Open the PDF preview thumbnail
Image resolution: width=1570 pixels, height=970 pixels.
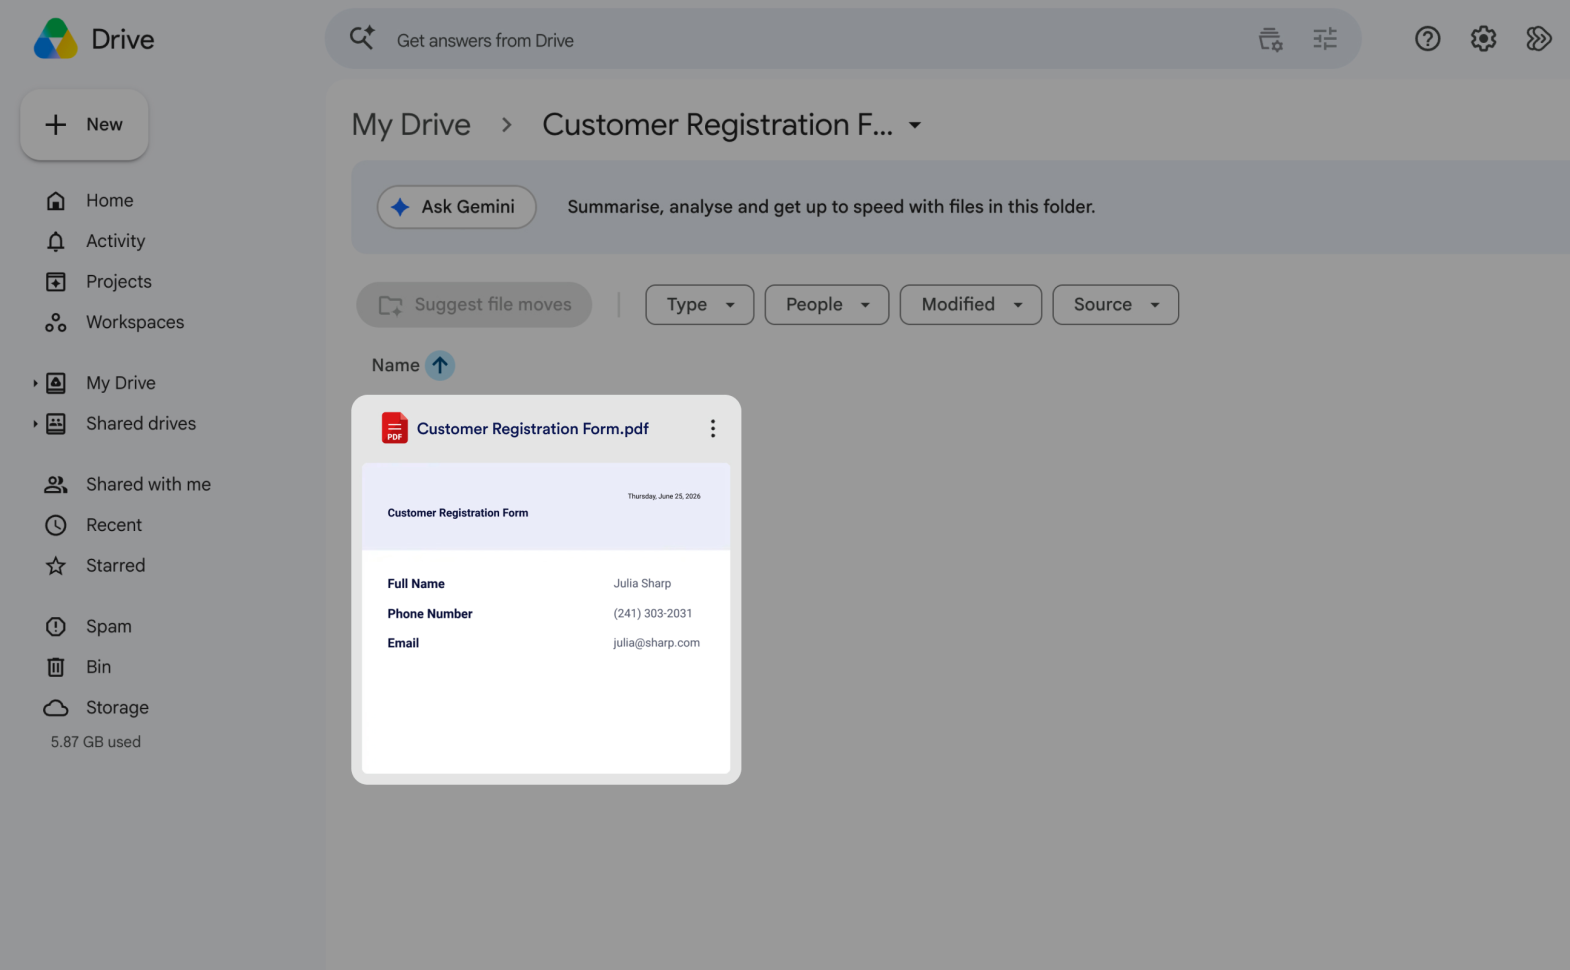(x=546, y=618)
